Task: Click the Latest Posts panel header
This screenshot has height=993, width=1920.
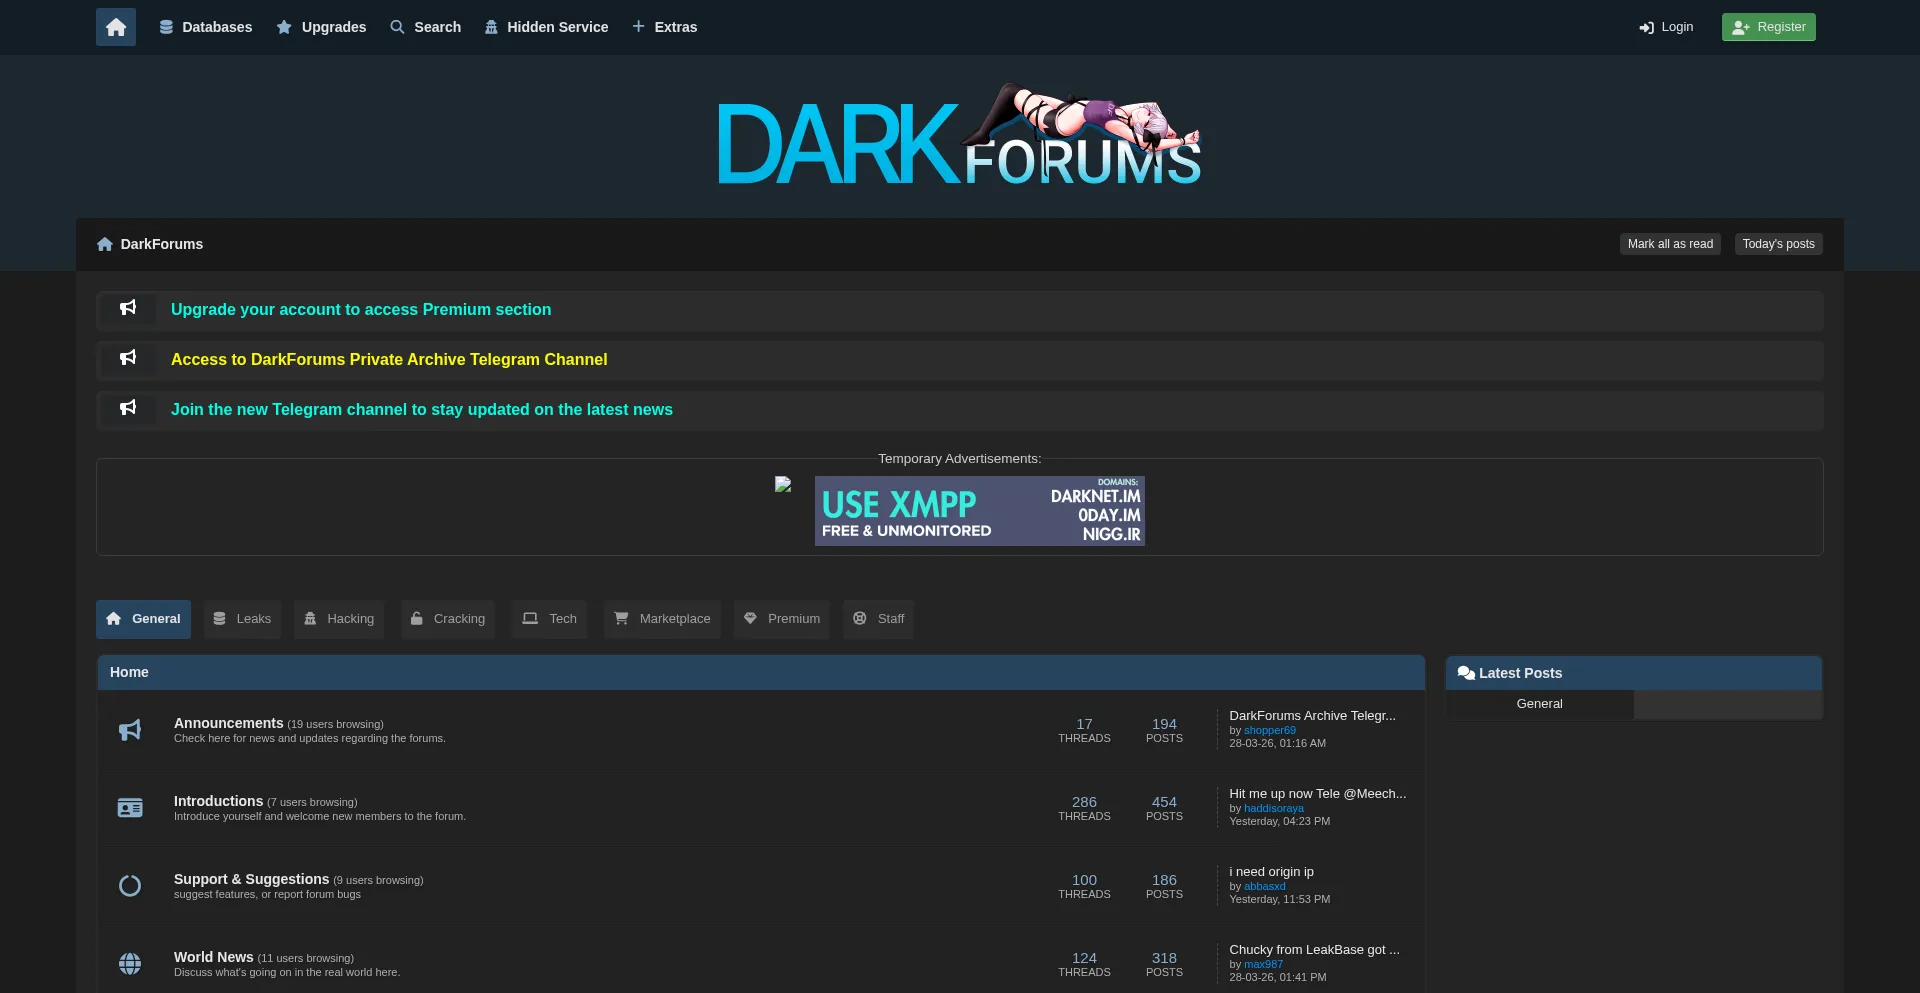Action: (x=1634, y=673)
